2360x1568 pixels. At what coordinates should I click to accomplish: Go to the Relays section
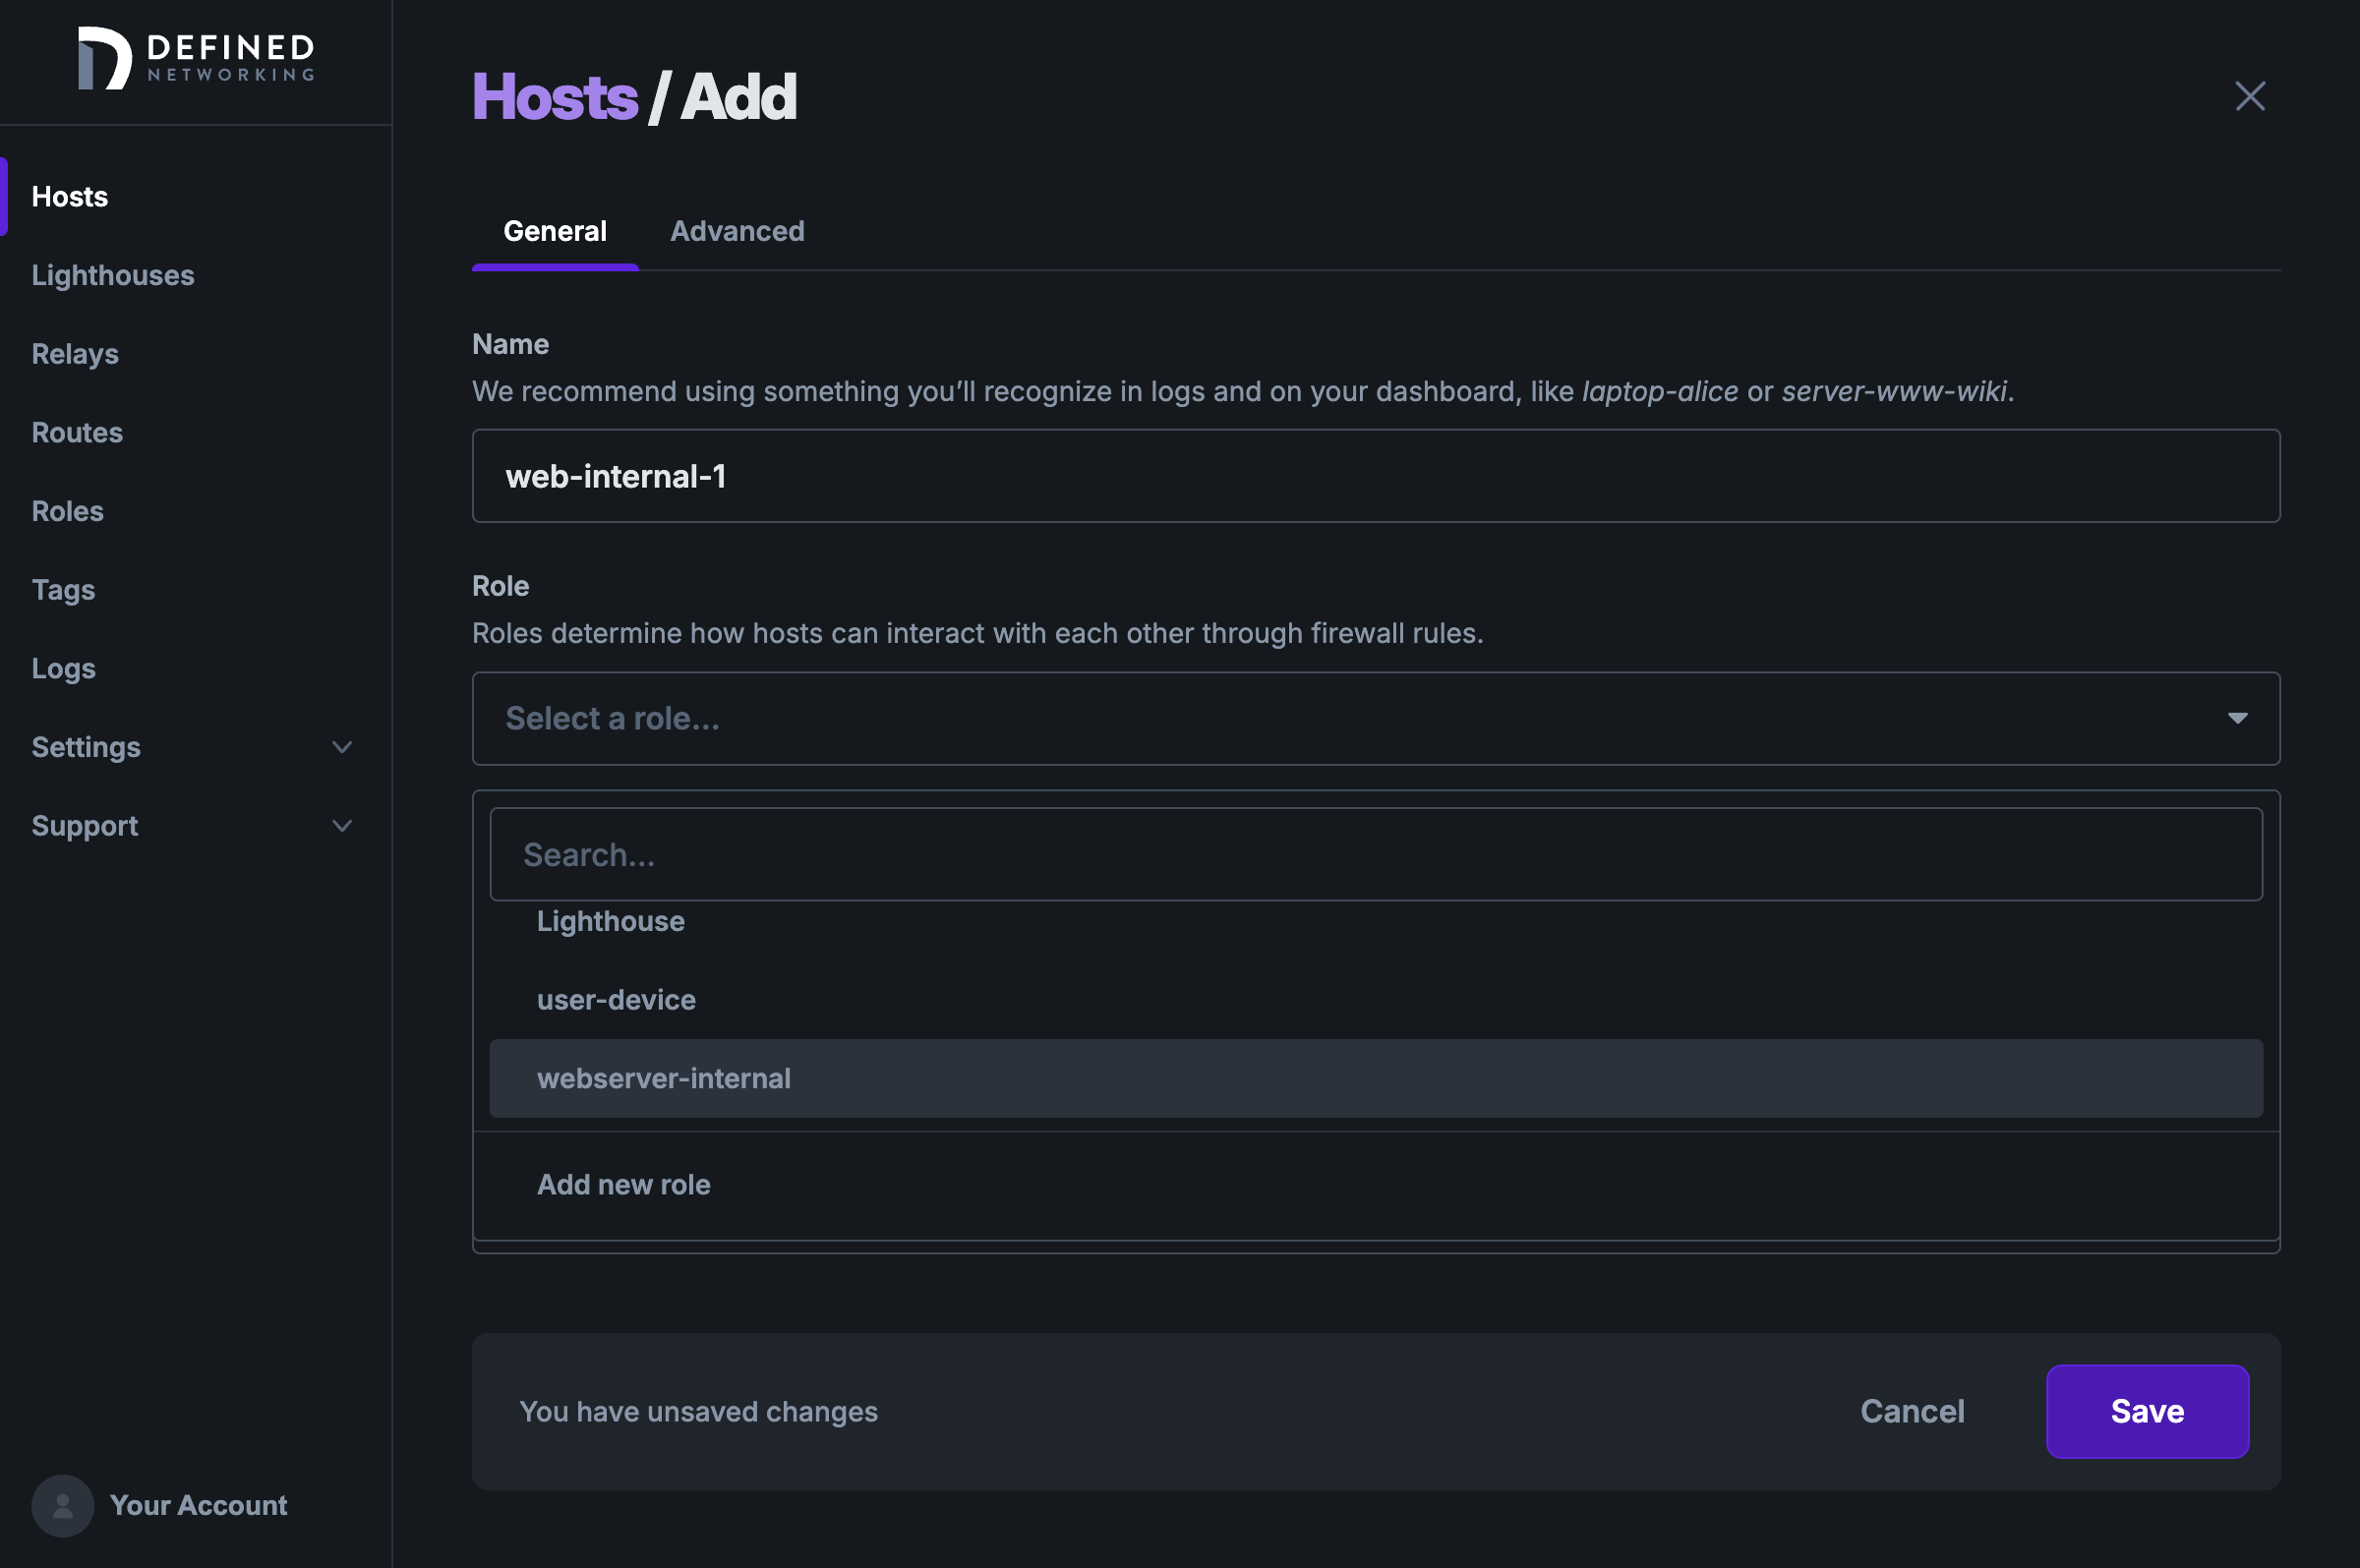75,353
